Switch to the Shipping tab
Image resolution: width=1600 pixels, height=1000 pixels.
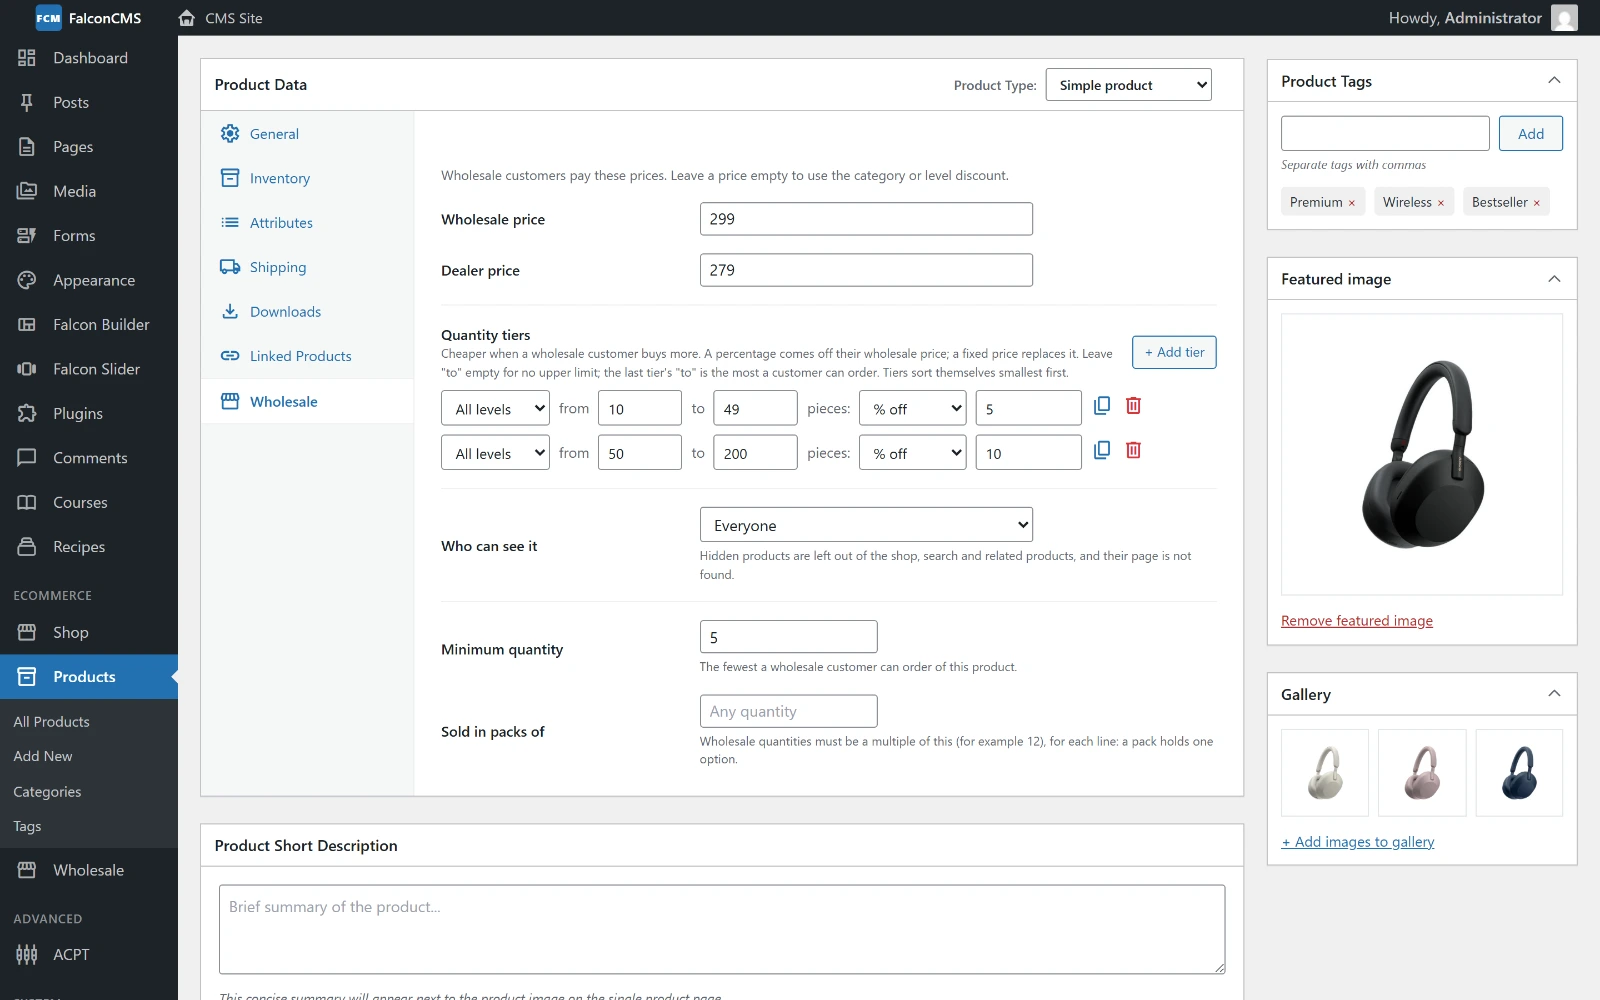point(307,267)
